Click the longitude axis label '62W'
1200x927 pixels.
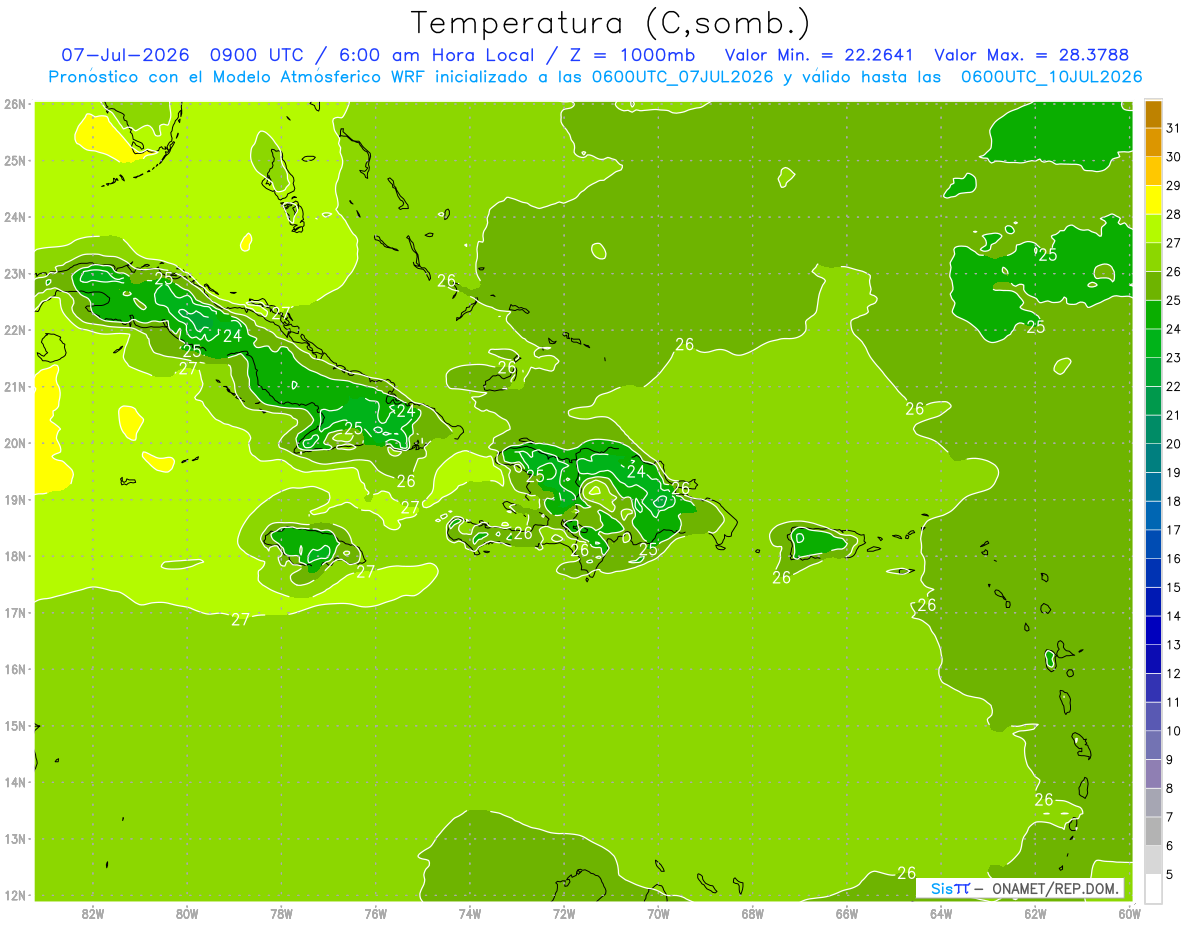coord(1035,913)
